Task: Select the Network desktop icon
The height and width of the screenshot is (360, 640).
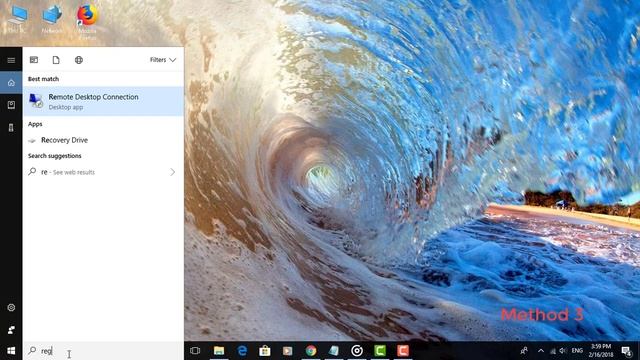Action: click(52, 19)
